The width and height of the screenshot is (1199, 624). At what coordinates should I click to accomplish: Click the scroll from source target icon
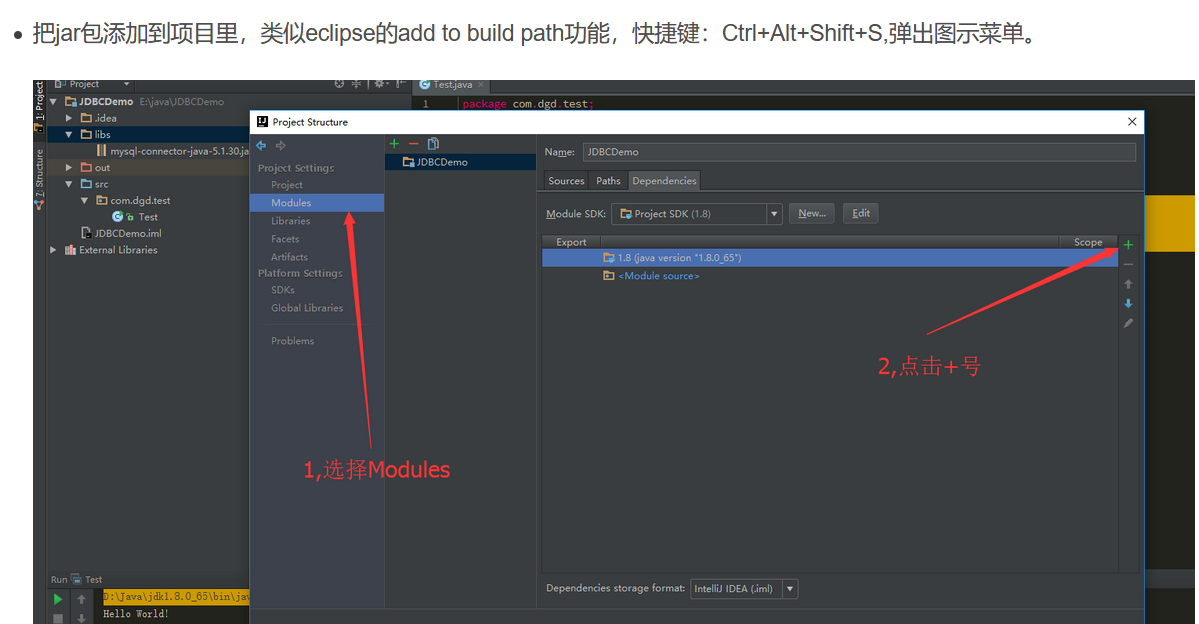(x=340, y=84)
